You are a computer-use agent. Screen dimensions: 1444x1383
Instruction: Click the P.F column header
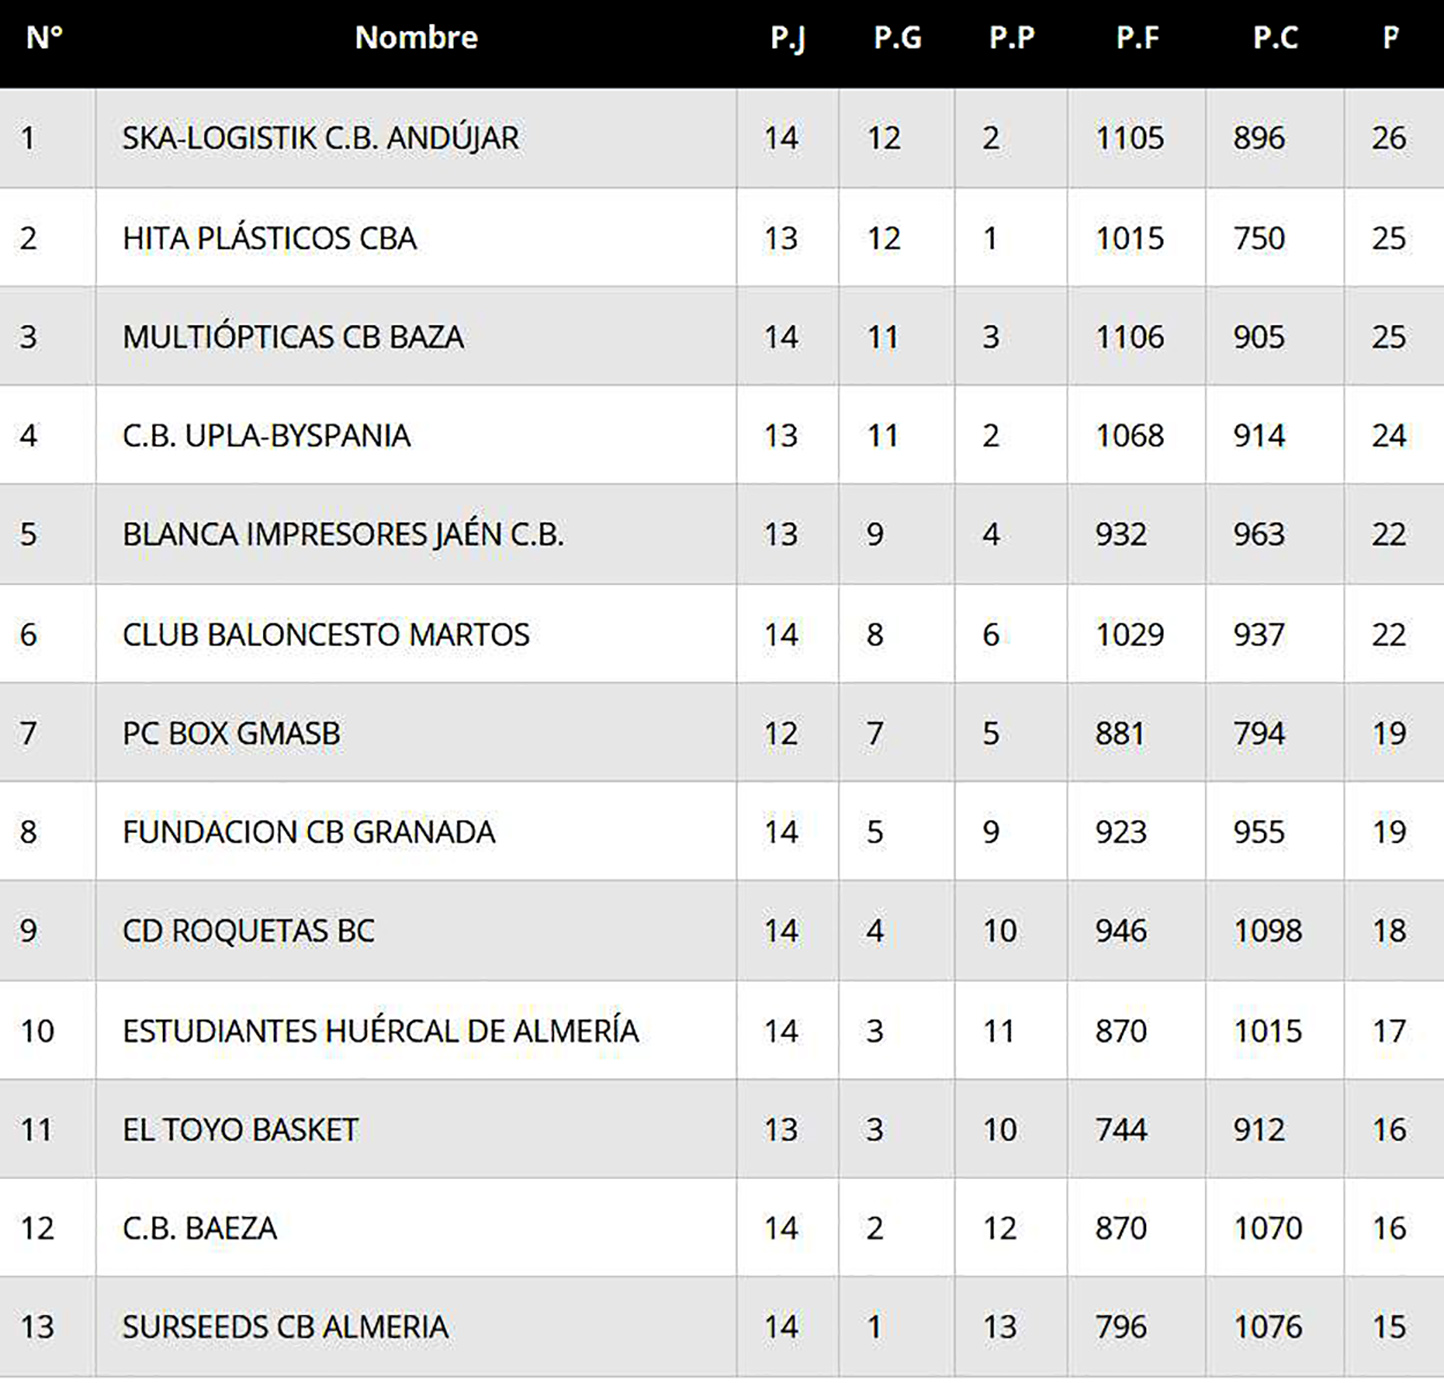click(1137, 38)
